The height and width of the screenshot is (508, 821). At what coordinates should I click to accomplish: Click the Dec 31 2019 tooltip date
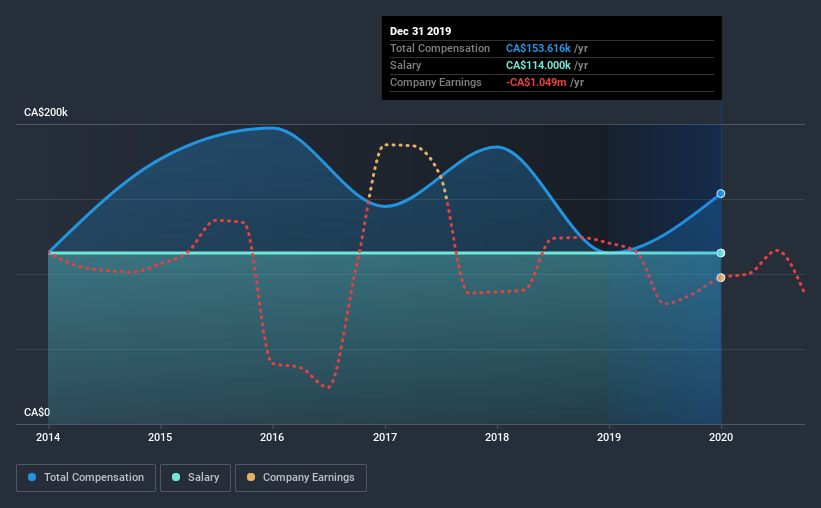pos(420,31)
